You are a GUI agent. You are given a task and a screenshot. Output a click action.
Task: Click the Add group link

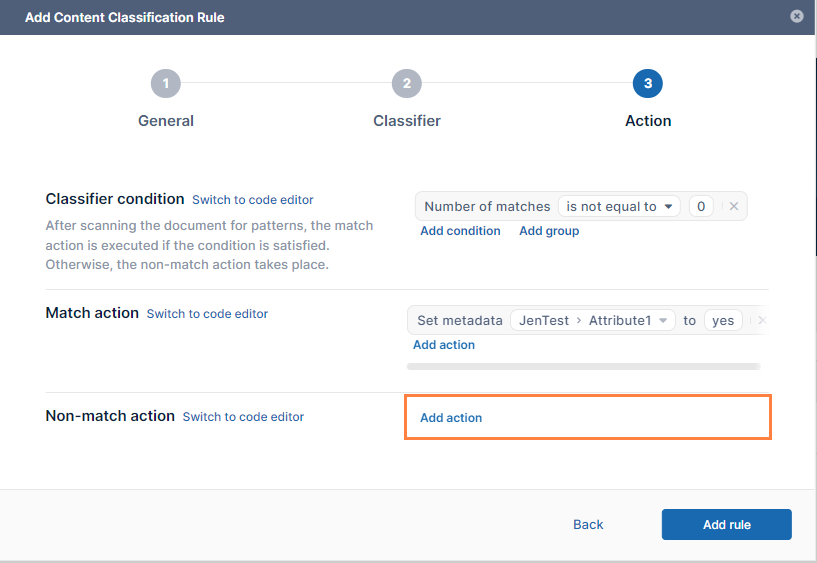click(549, 231)
